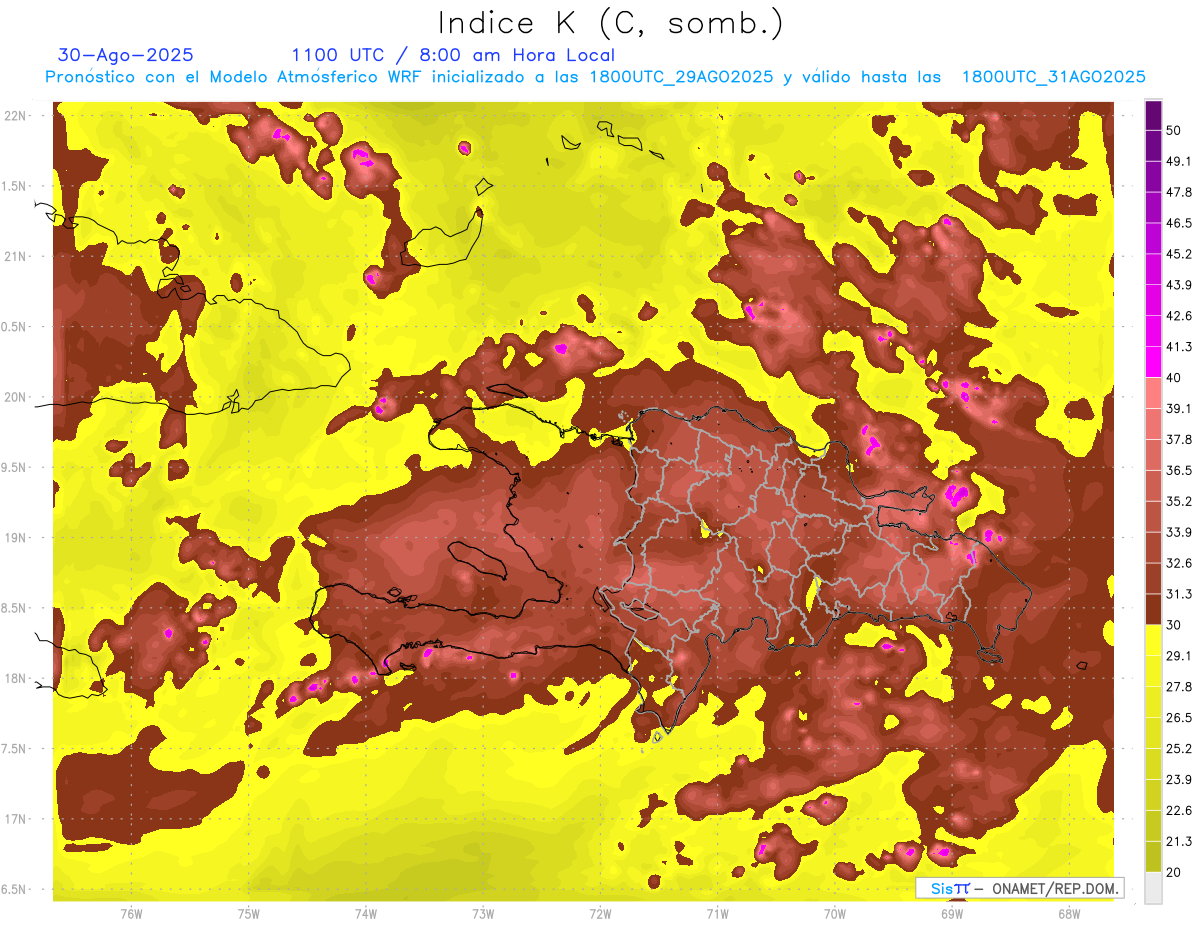Click the latitude label "22N"
1200x927 pixels.
click(15, 115)
